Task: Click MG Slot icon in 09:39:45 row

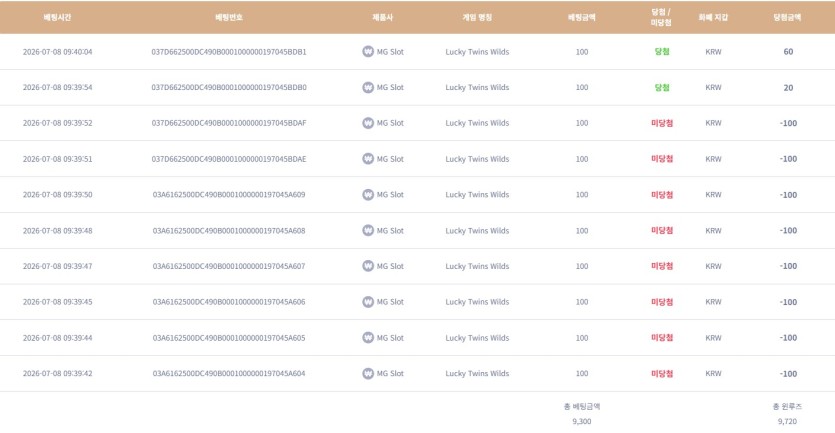Action: click(x=368, y=302)
